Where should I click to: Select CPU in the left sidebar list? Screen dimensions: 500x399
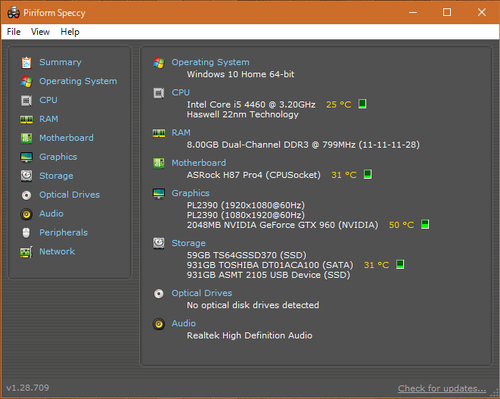[x=48, y=100]
